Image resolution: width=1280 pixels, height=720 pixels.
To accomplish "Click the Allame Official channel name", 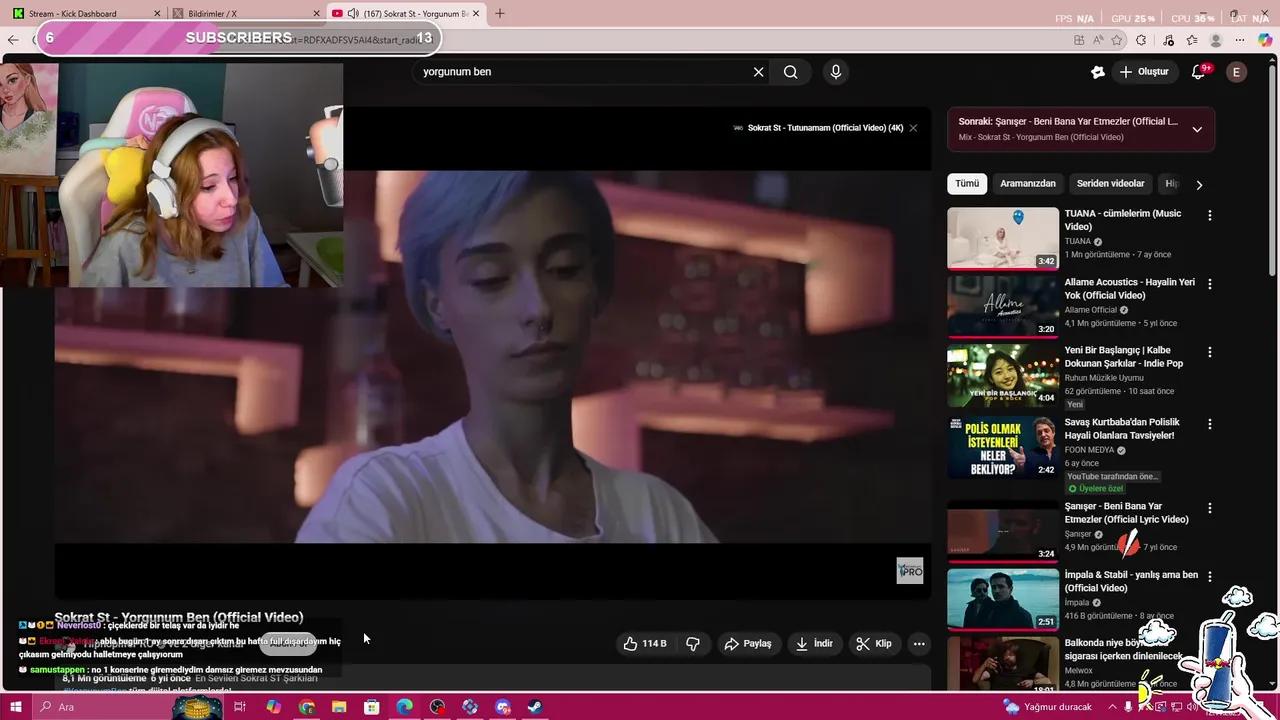I will coord(1091,310).
